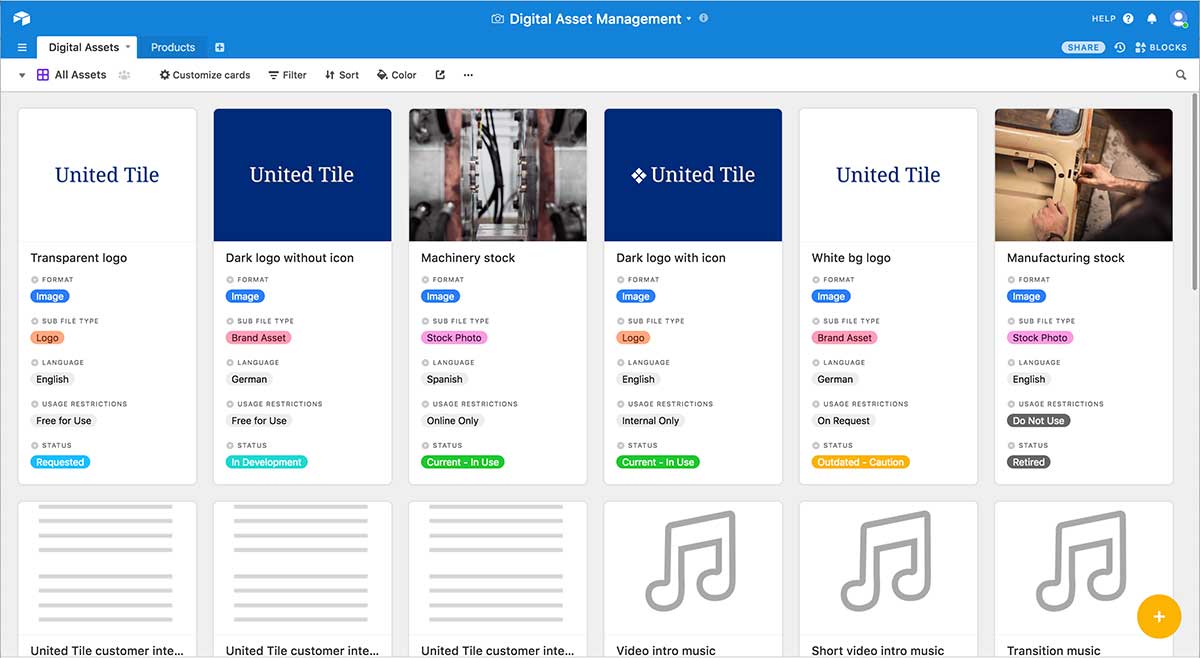
Task: Click the Internal Only restriction tag
Action: [650, 421]
